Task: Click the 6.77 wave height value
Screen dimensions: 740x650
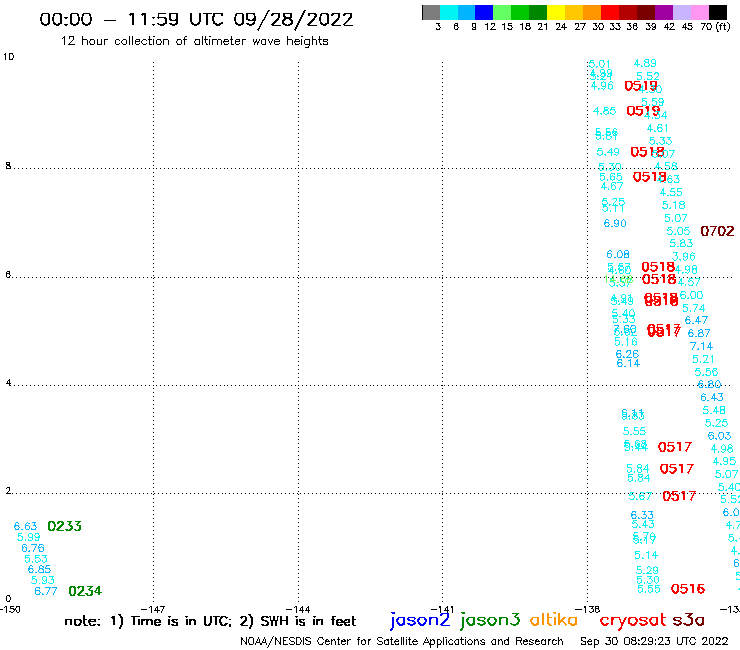Action: [46, 591]
